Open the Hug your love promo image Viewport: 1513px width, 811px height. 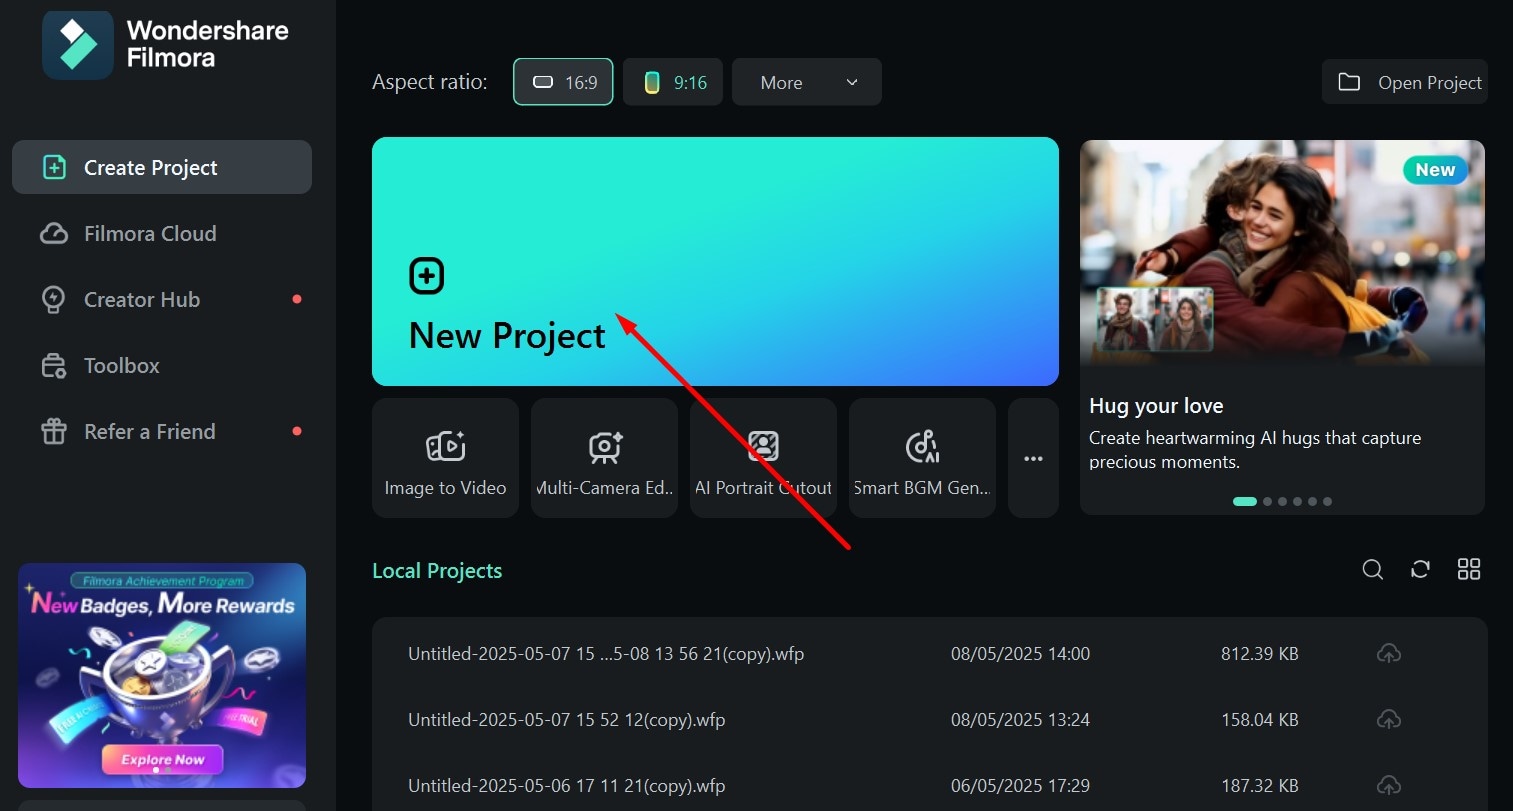click(x=1282, y=252)
